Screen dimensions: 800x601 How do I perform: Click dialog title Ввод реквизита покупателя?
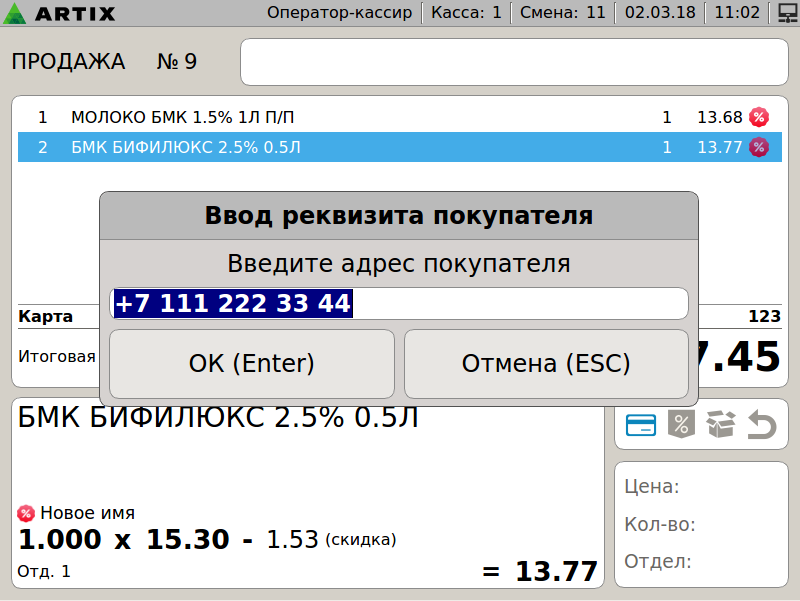coord(399,216)
